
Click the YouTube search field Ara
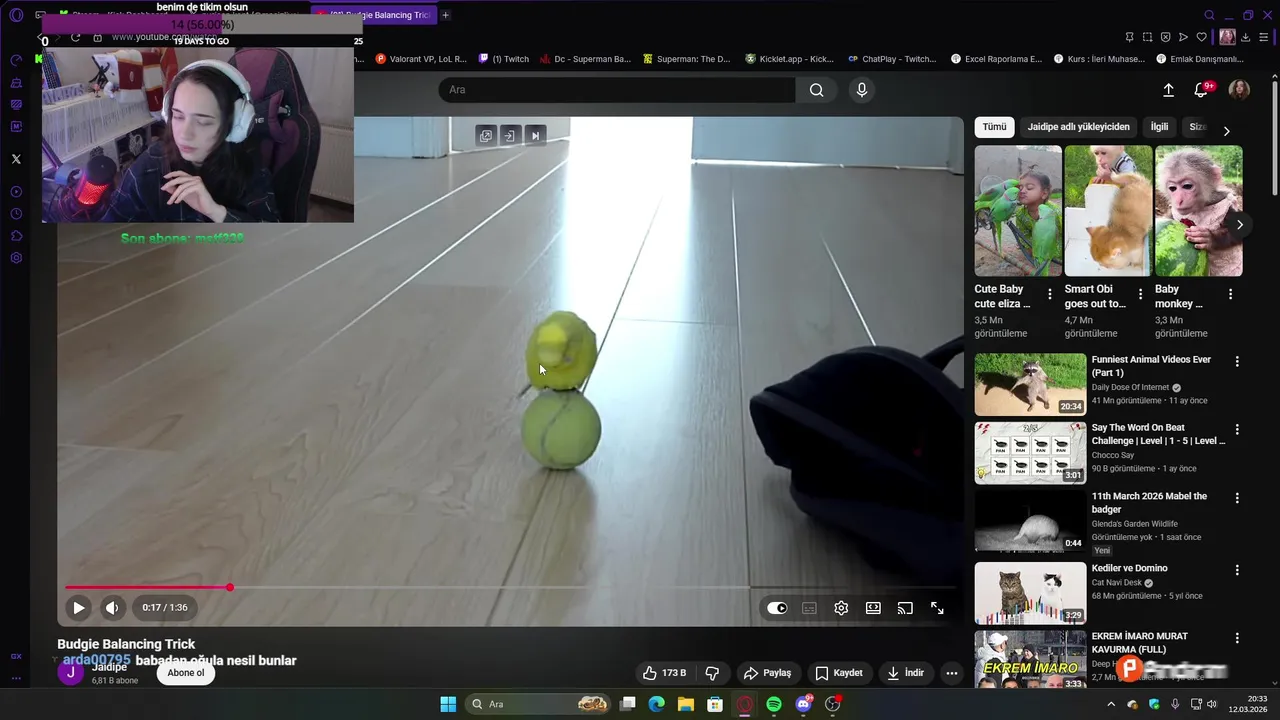[x=617, y=90]
